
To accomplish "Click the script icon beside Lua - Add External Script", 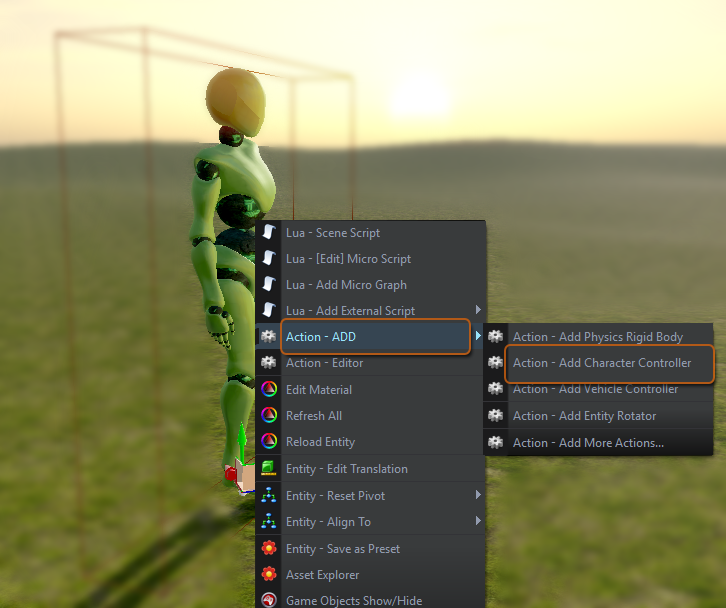I will [269, 310].
